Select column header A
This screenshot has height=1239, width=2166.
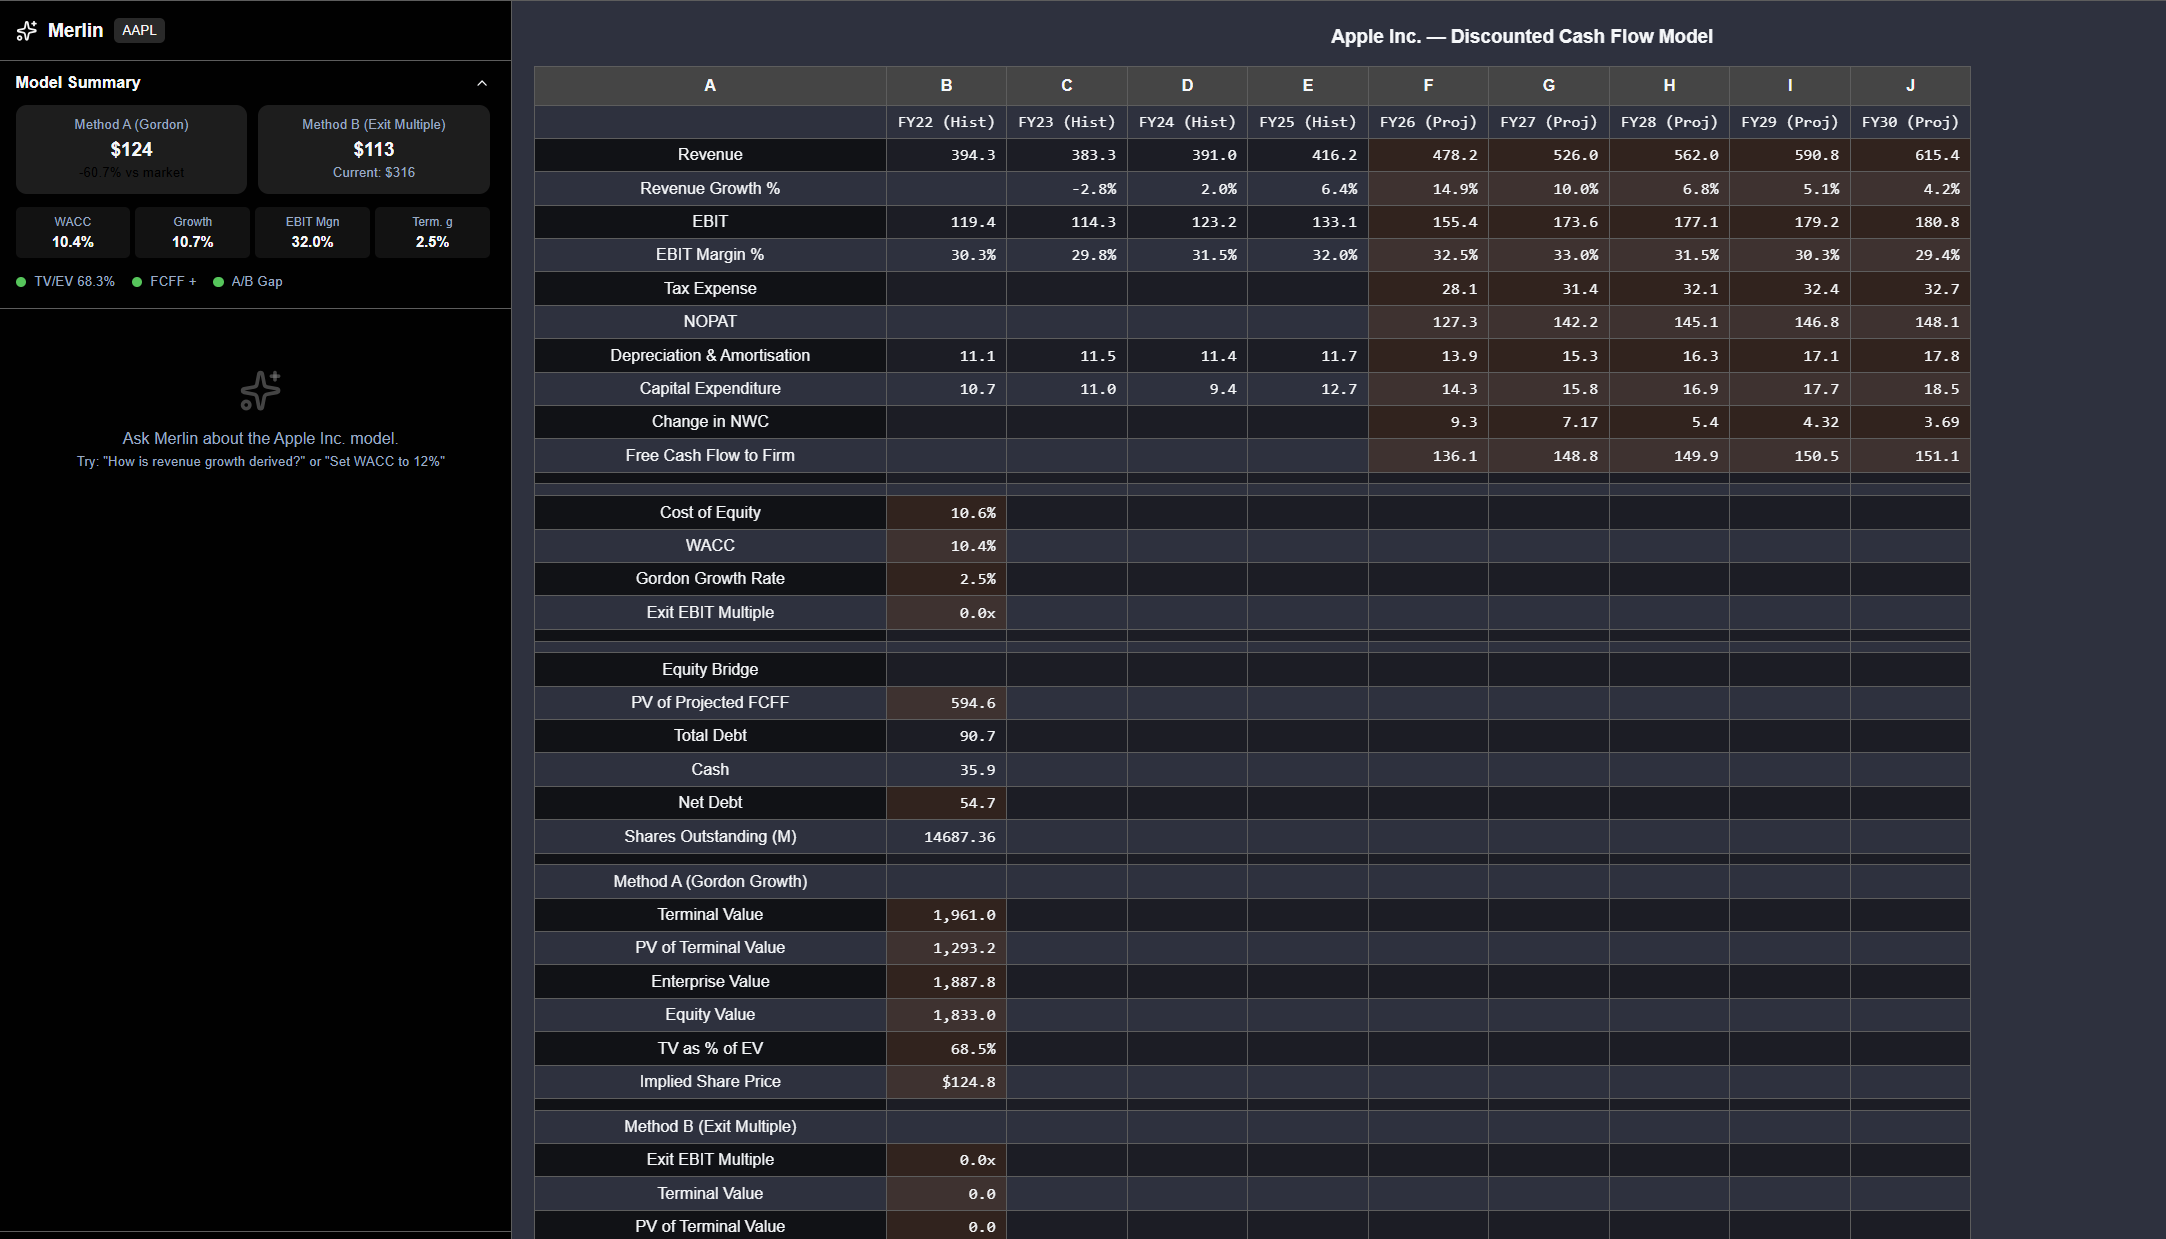[x=710, y=86]
